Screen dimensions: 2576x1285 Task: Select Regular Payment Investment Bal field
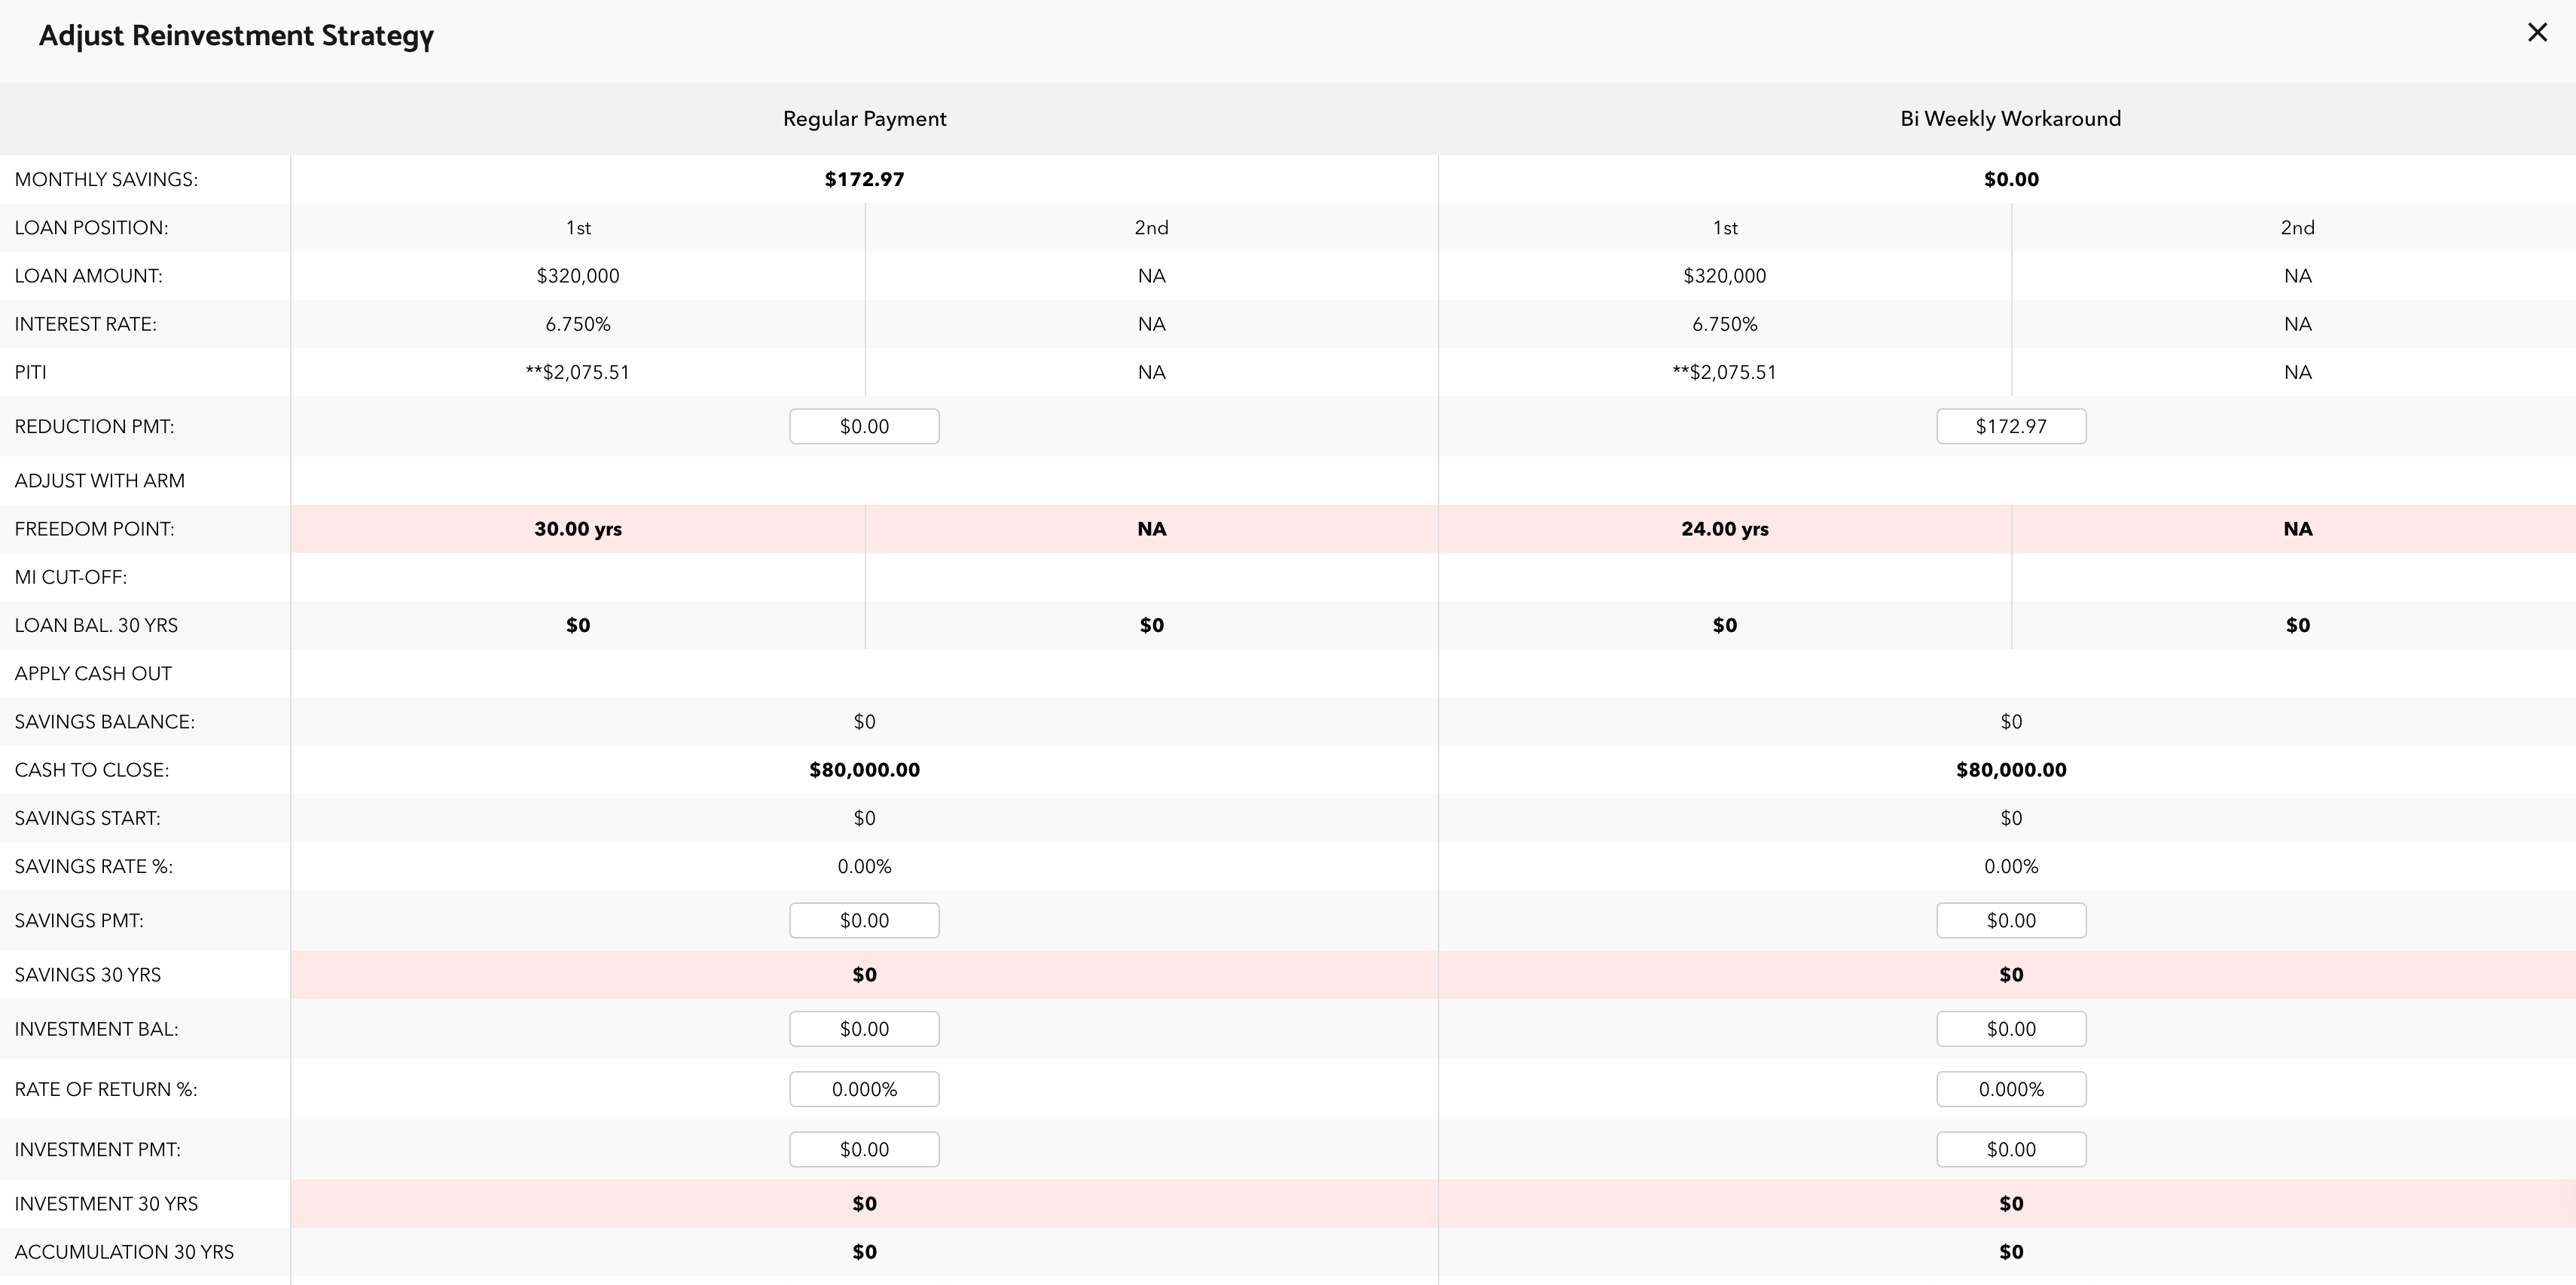pyautogui.click(x=864, y=1029)
